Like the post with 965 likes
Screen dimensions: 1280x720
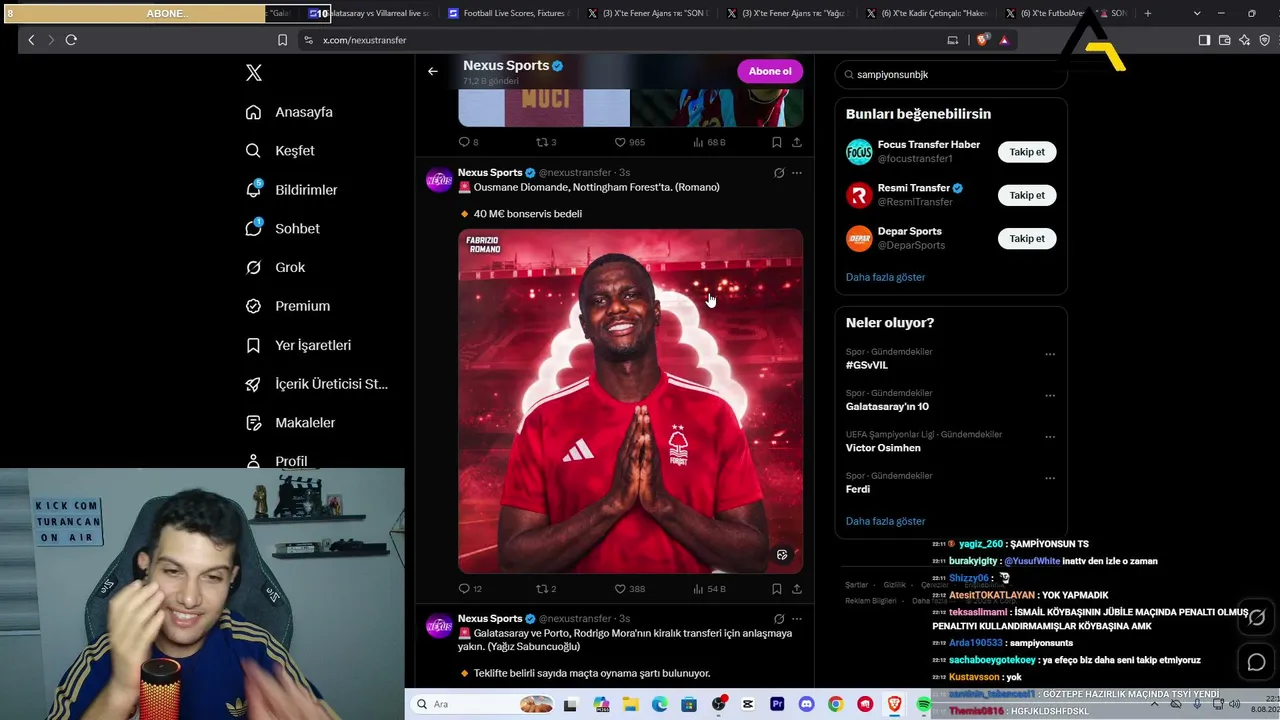click(x=630, y=142)
